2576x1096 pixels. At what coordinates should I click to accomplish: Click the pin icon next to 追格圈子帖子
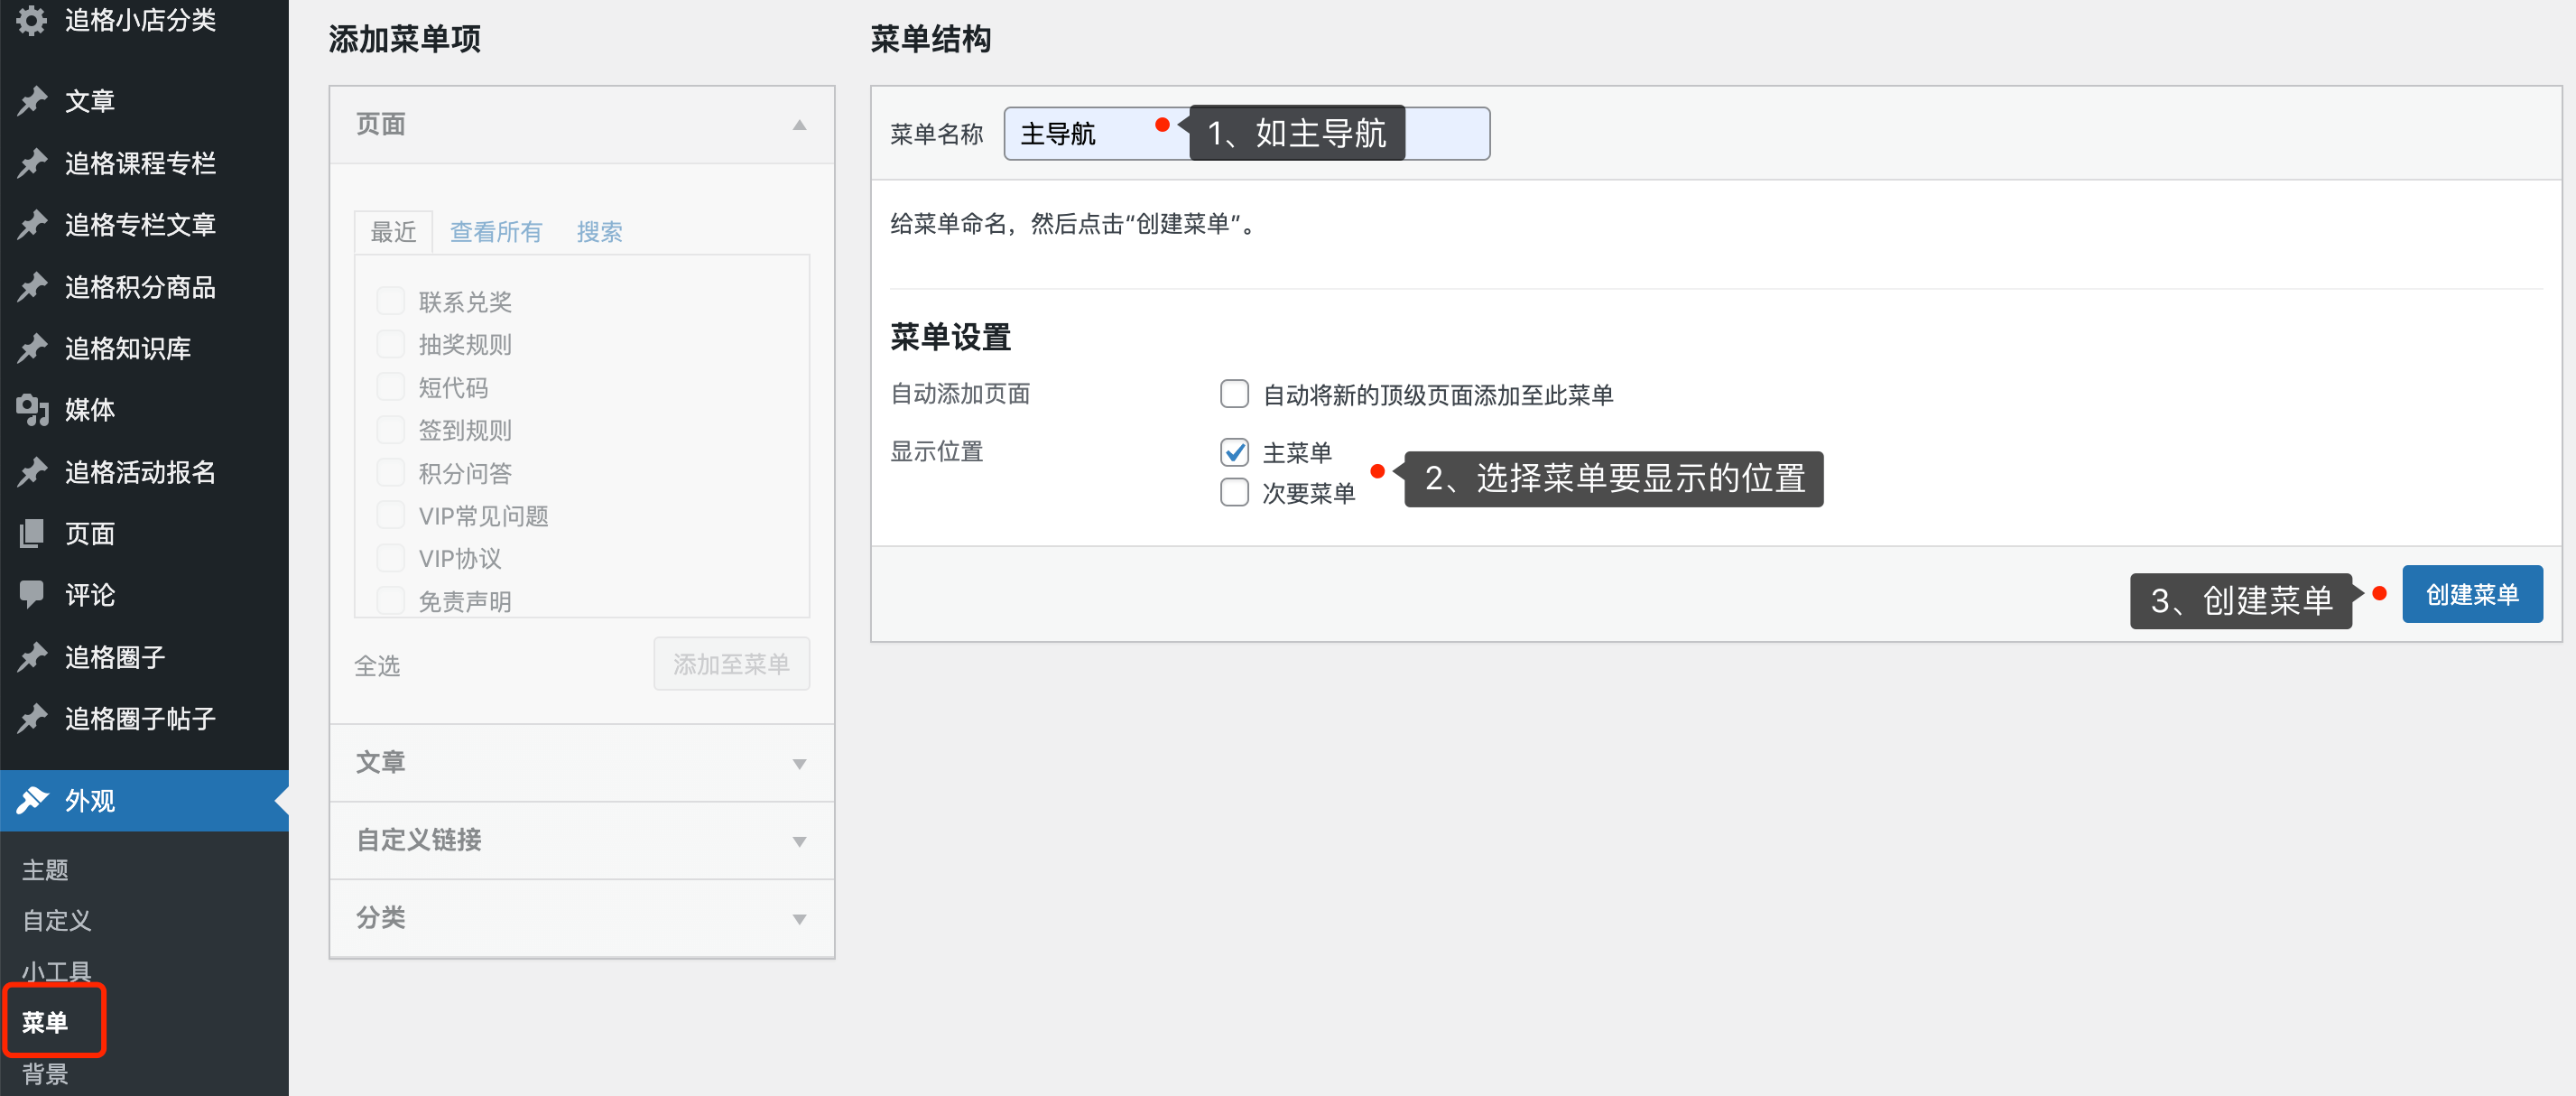point(32,719)
